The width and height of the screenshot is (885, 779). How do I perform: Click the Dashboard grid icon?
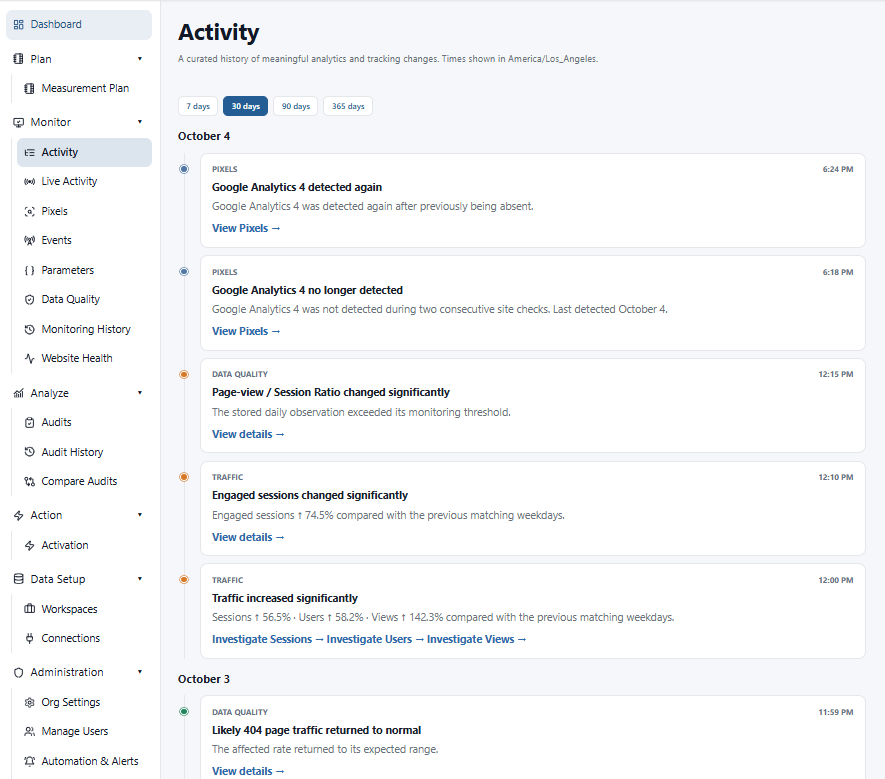coord(19,24)
